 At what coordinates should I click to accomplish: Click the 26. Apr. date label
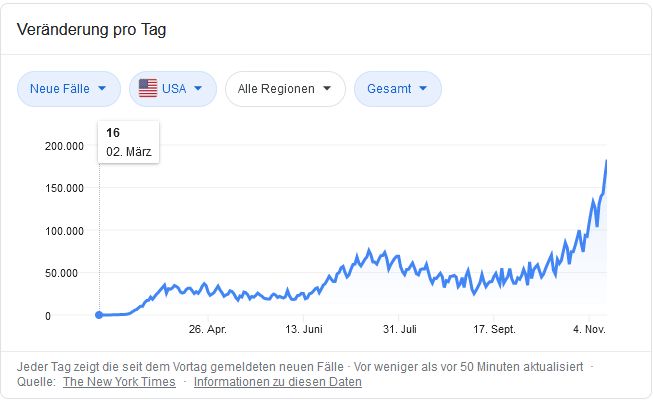(x=208, y=329)
